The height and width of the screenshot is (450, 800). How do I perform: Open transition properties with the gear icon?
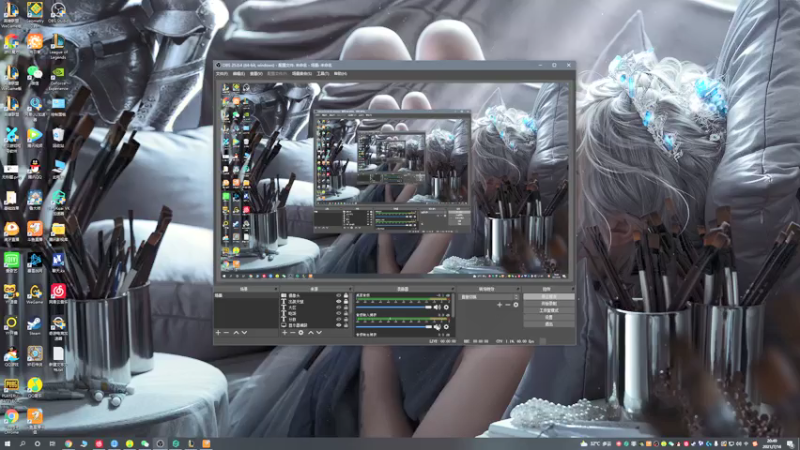pos(516,305)
